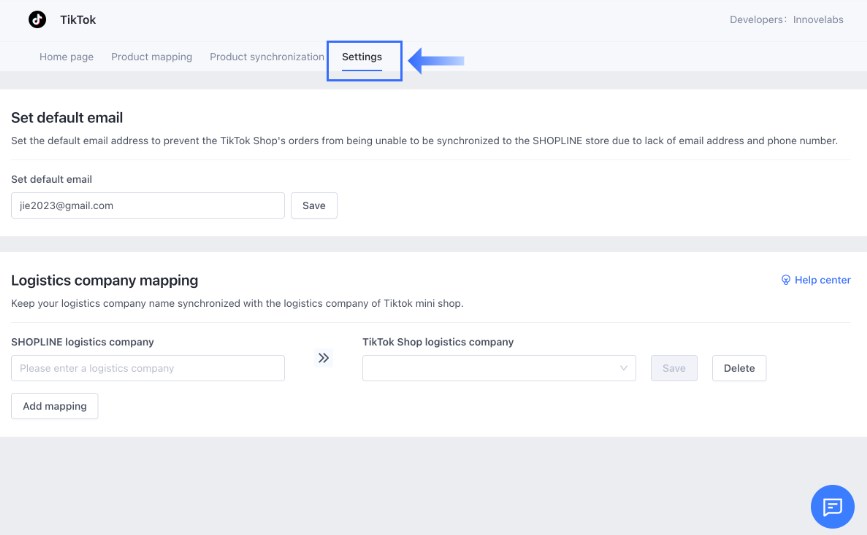Delete the logistics mapping row
This screenshot has width=867, height=535.
coord(739,368)
